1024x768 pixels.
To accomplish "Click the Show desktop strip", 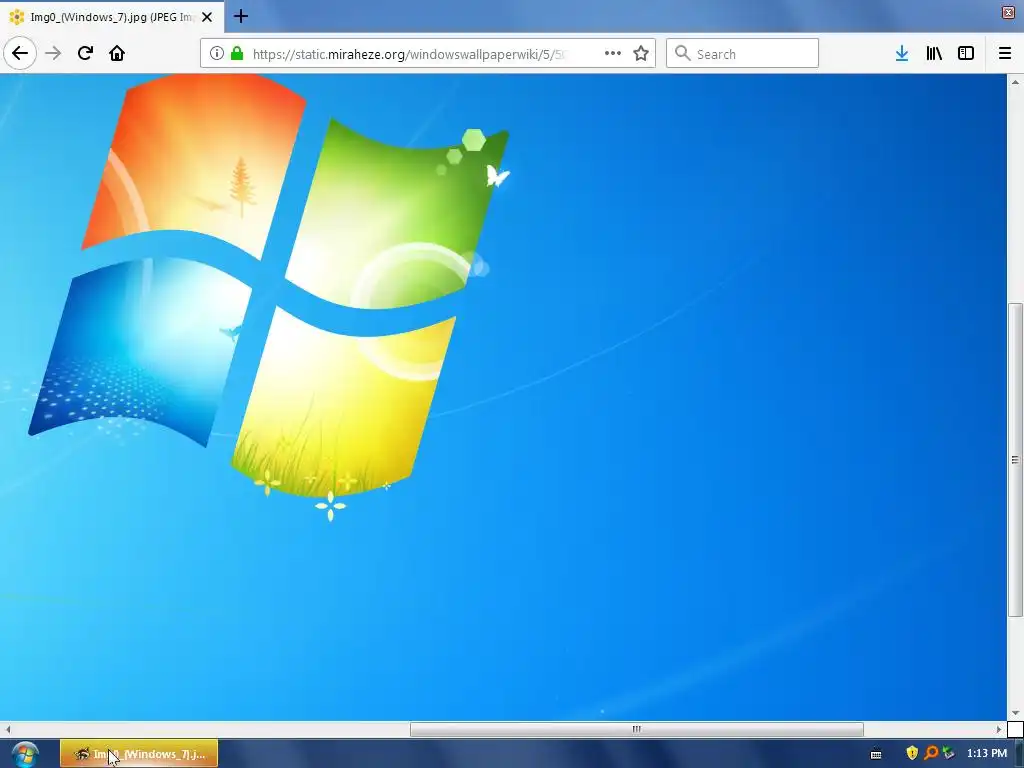I will (1019, 754).
